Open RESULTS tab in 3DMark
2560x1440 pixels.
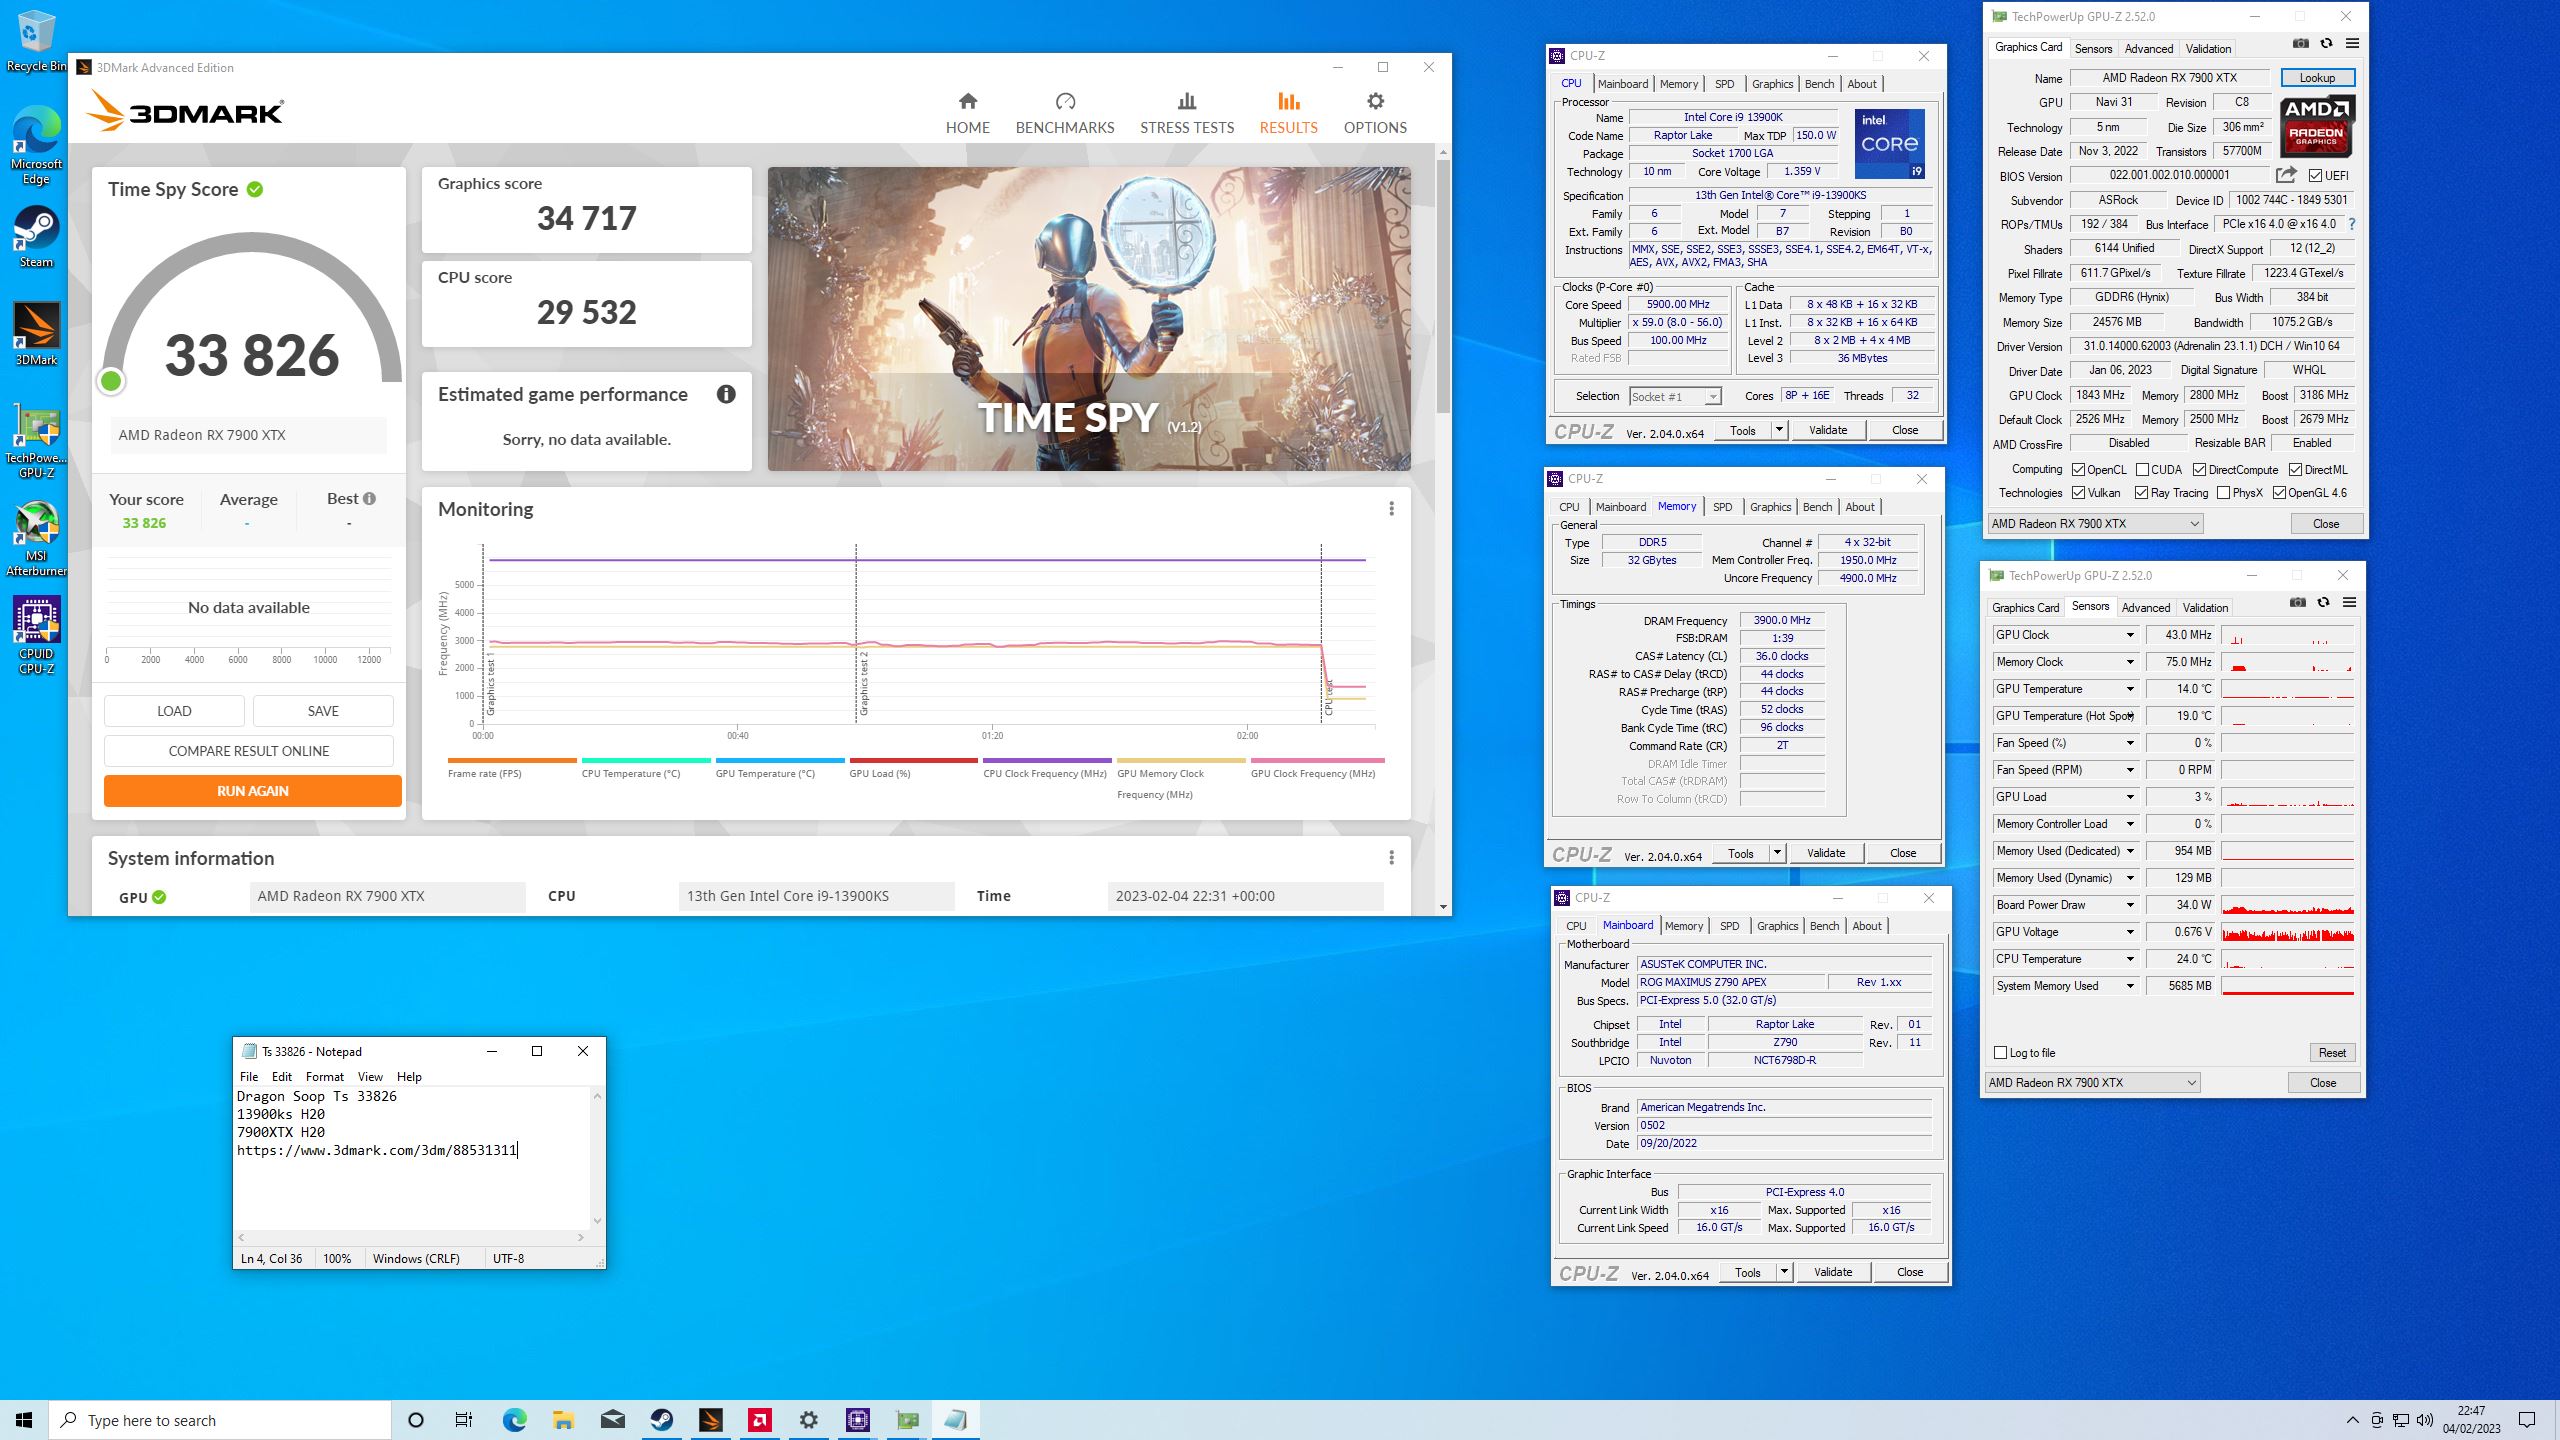tap(1288, 113)
